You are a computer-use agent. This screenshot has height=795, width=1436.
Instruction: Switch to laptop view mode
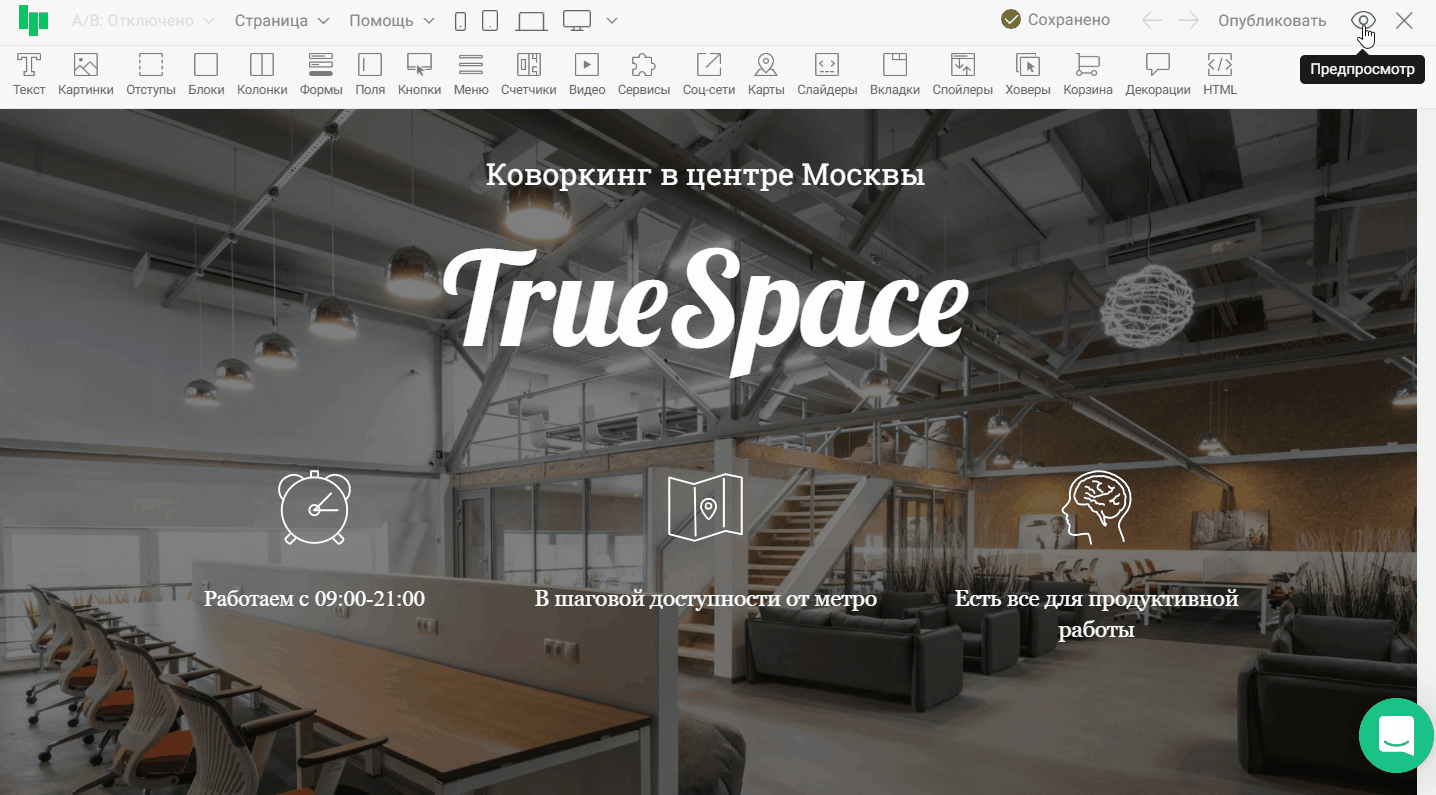click(531, 21)
